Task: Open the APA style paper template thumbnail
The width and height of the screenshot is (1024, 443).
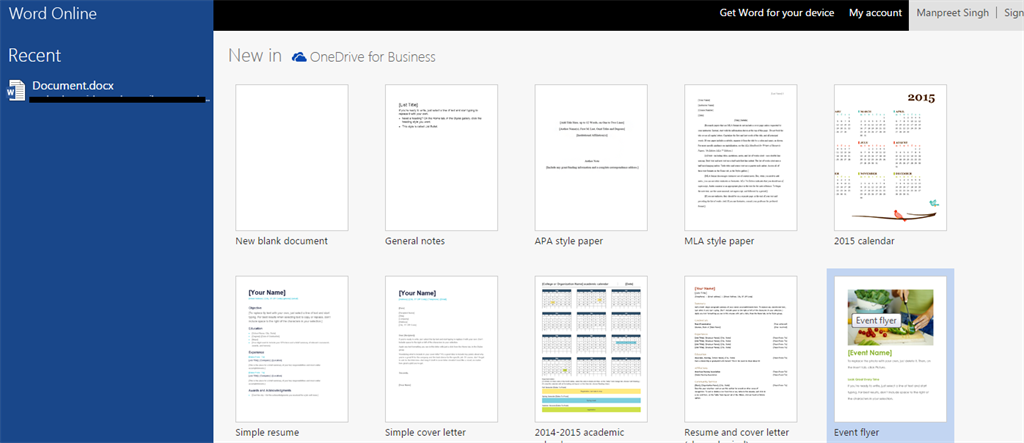Action: click(591, 157)
